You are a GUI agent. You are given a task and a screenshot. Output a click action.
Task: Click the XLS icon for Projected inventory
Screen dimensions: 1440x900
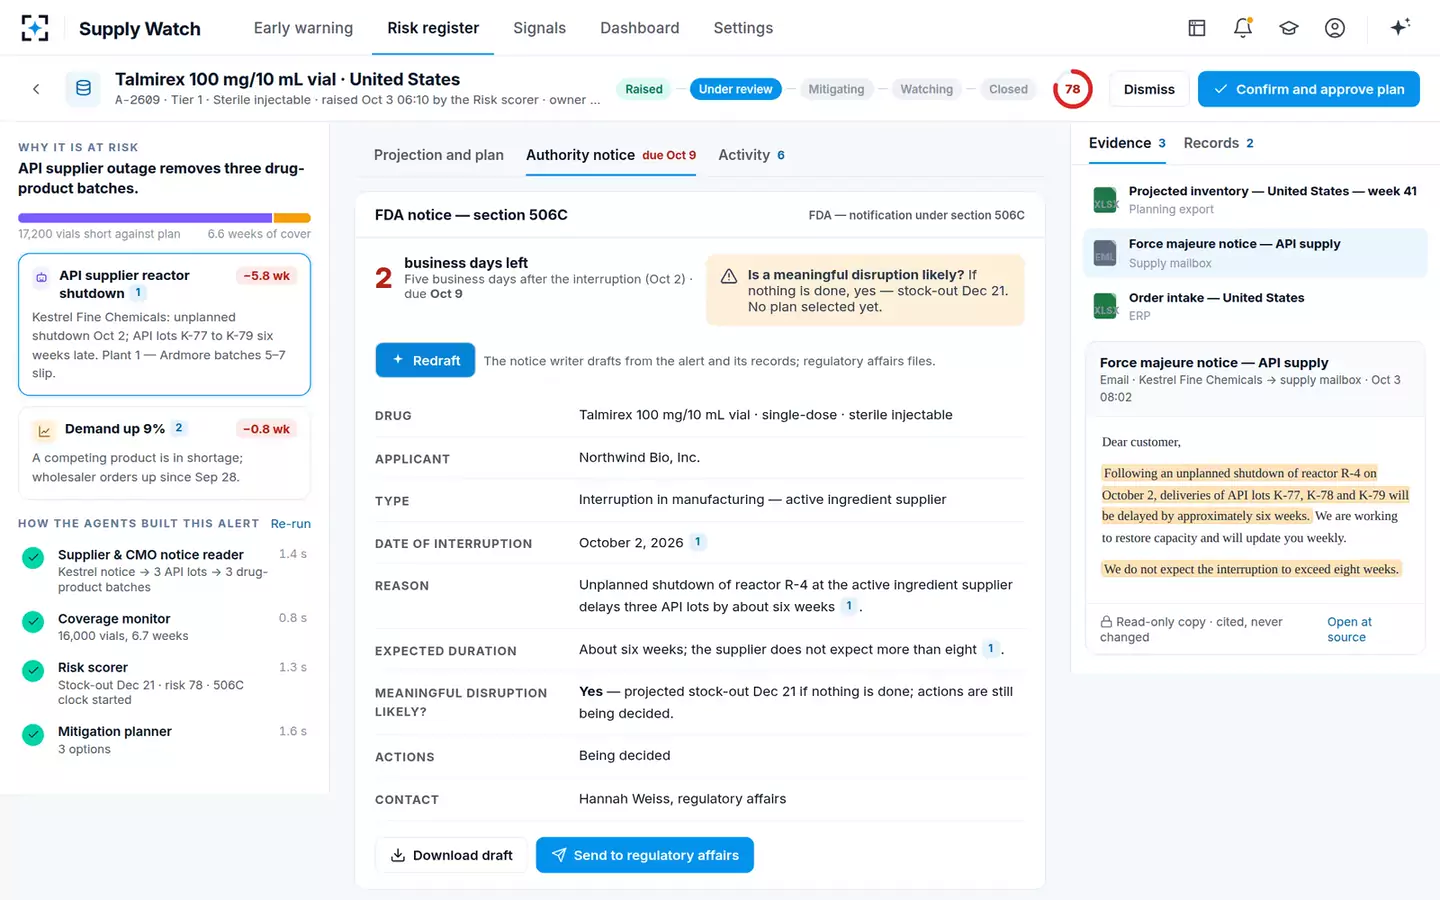pyautogui.click(x=1105, y=200)
